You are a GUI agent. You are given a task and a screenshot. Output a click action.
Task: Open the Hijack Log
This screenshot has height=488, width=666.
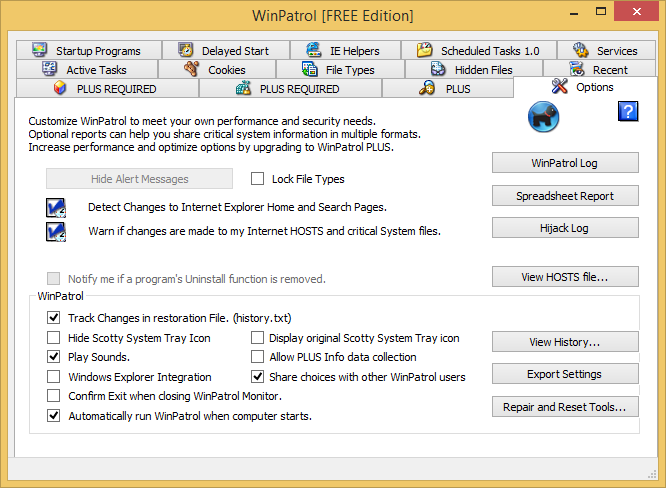coord(565,228)
